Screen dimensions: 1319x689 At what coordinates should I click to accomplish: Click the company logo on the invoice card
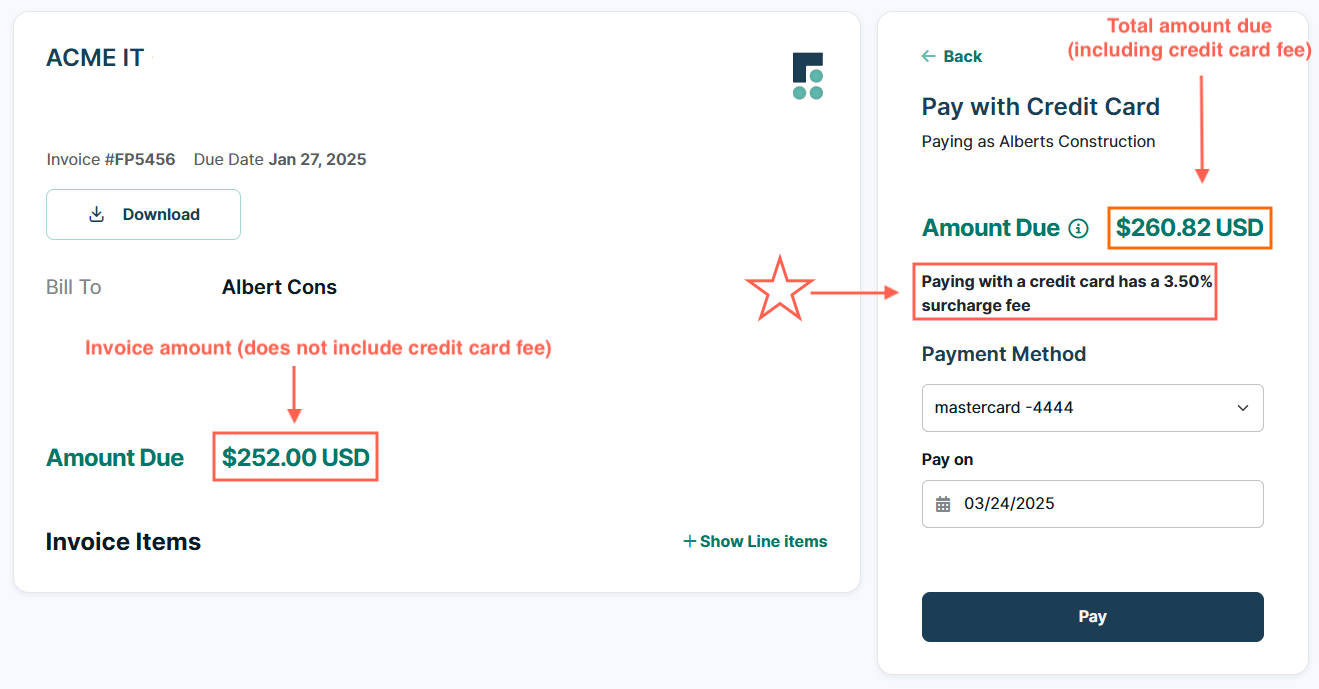click(808, 75)
